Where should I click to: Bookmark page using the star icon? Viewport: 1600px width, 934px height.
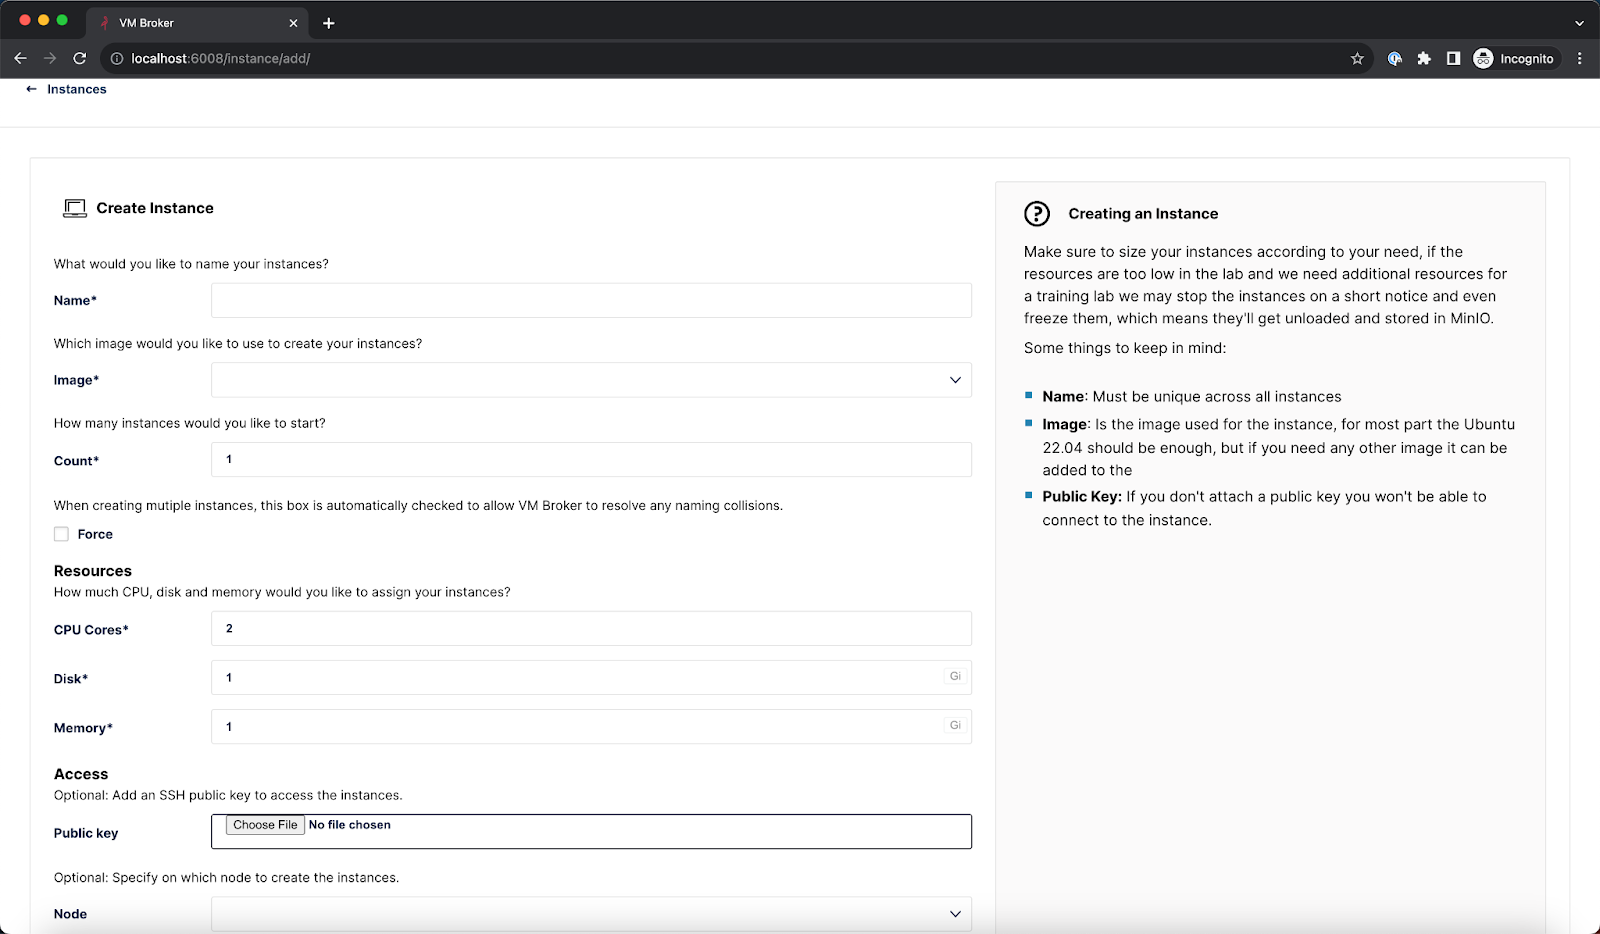(1357, 59)
